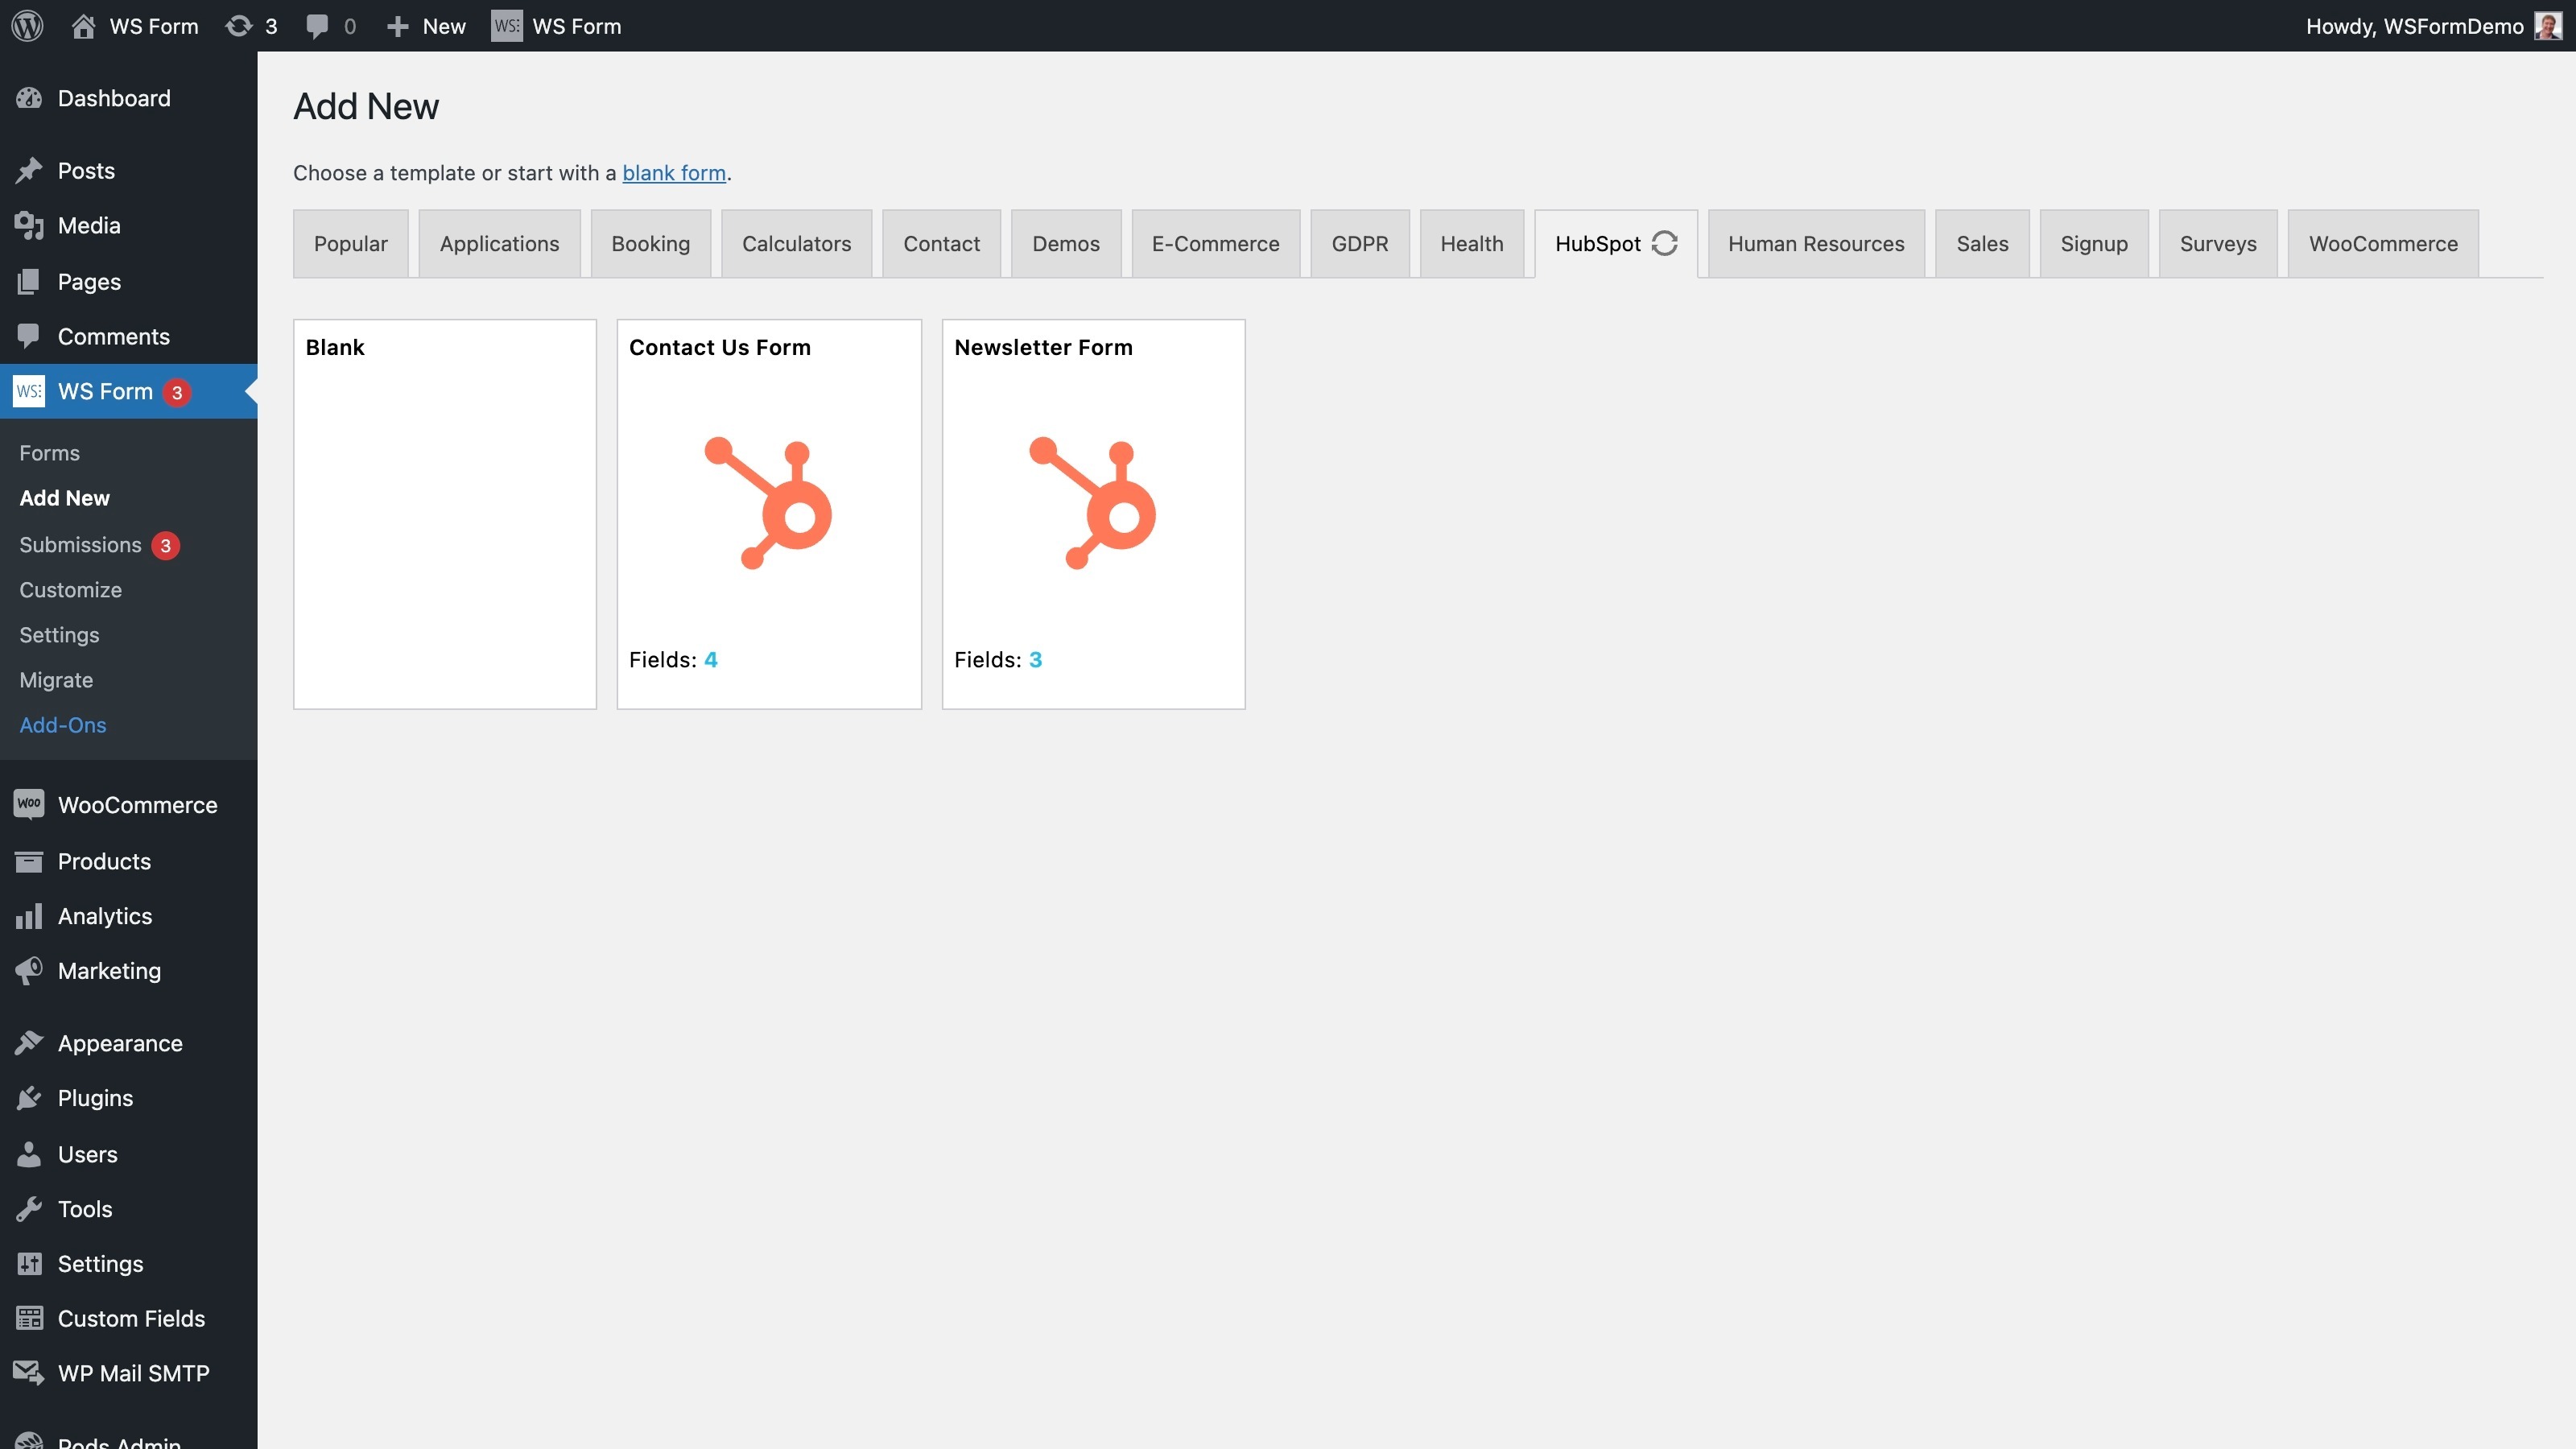Switch to the E-Commerce tab
The image size is (2576, 1449).
click(1215, 244)
